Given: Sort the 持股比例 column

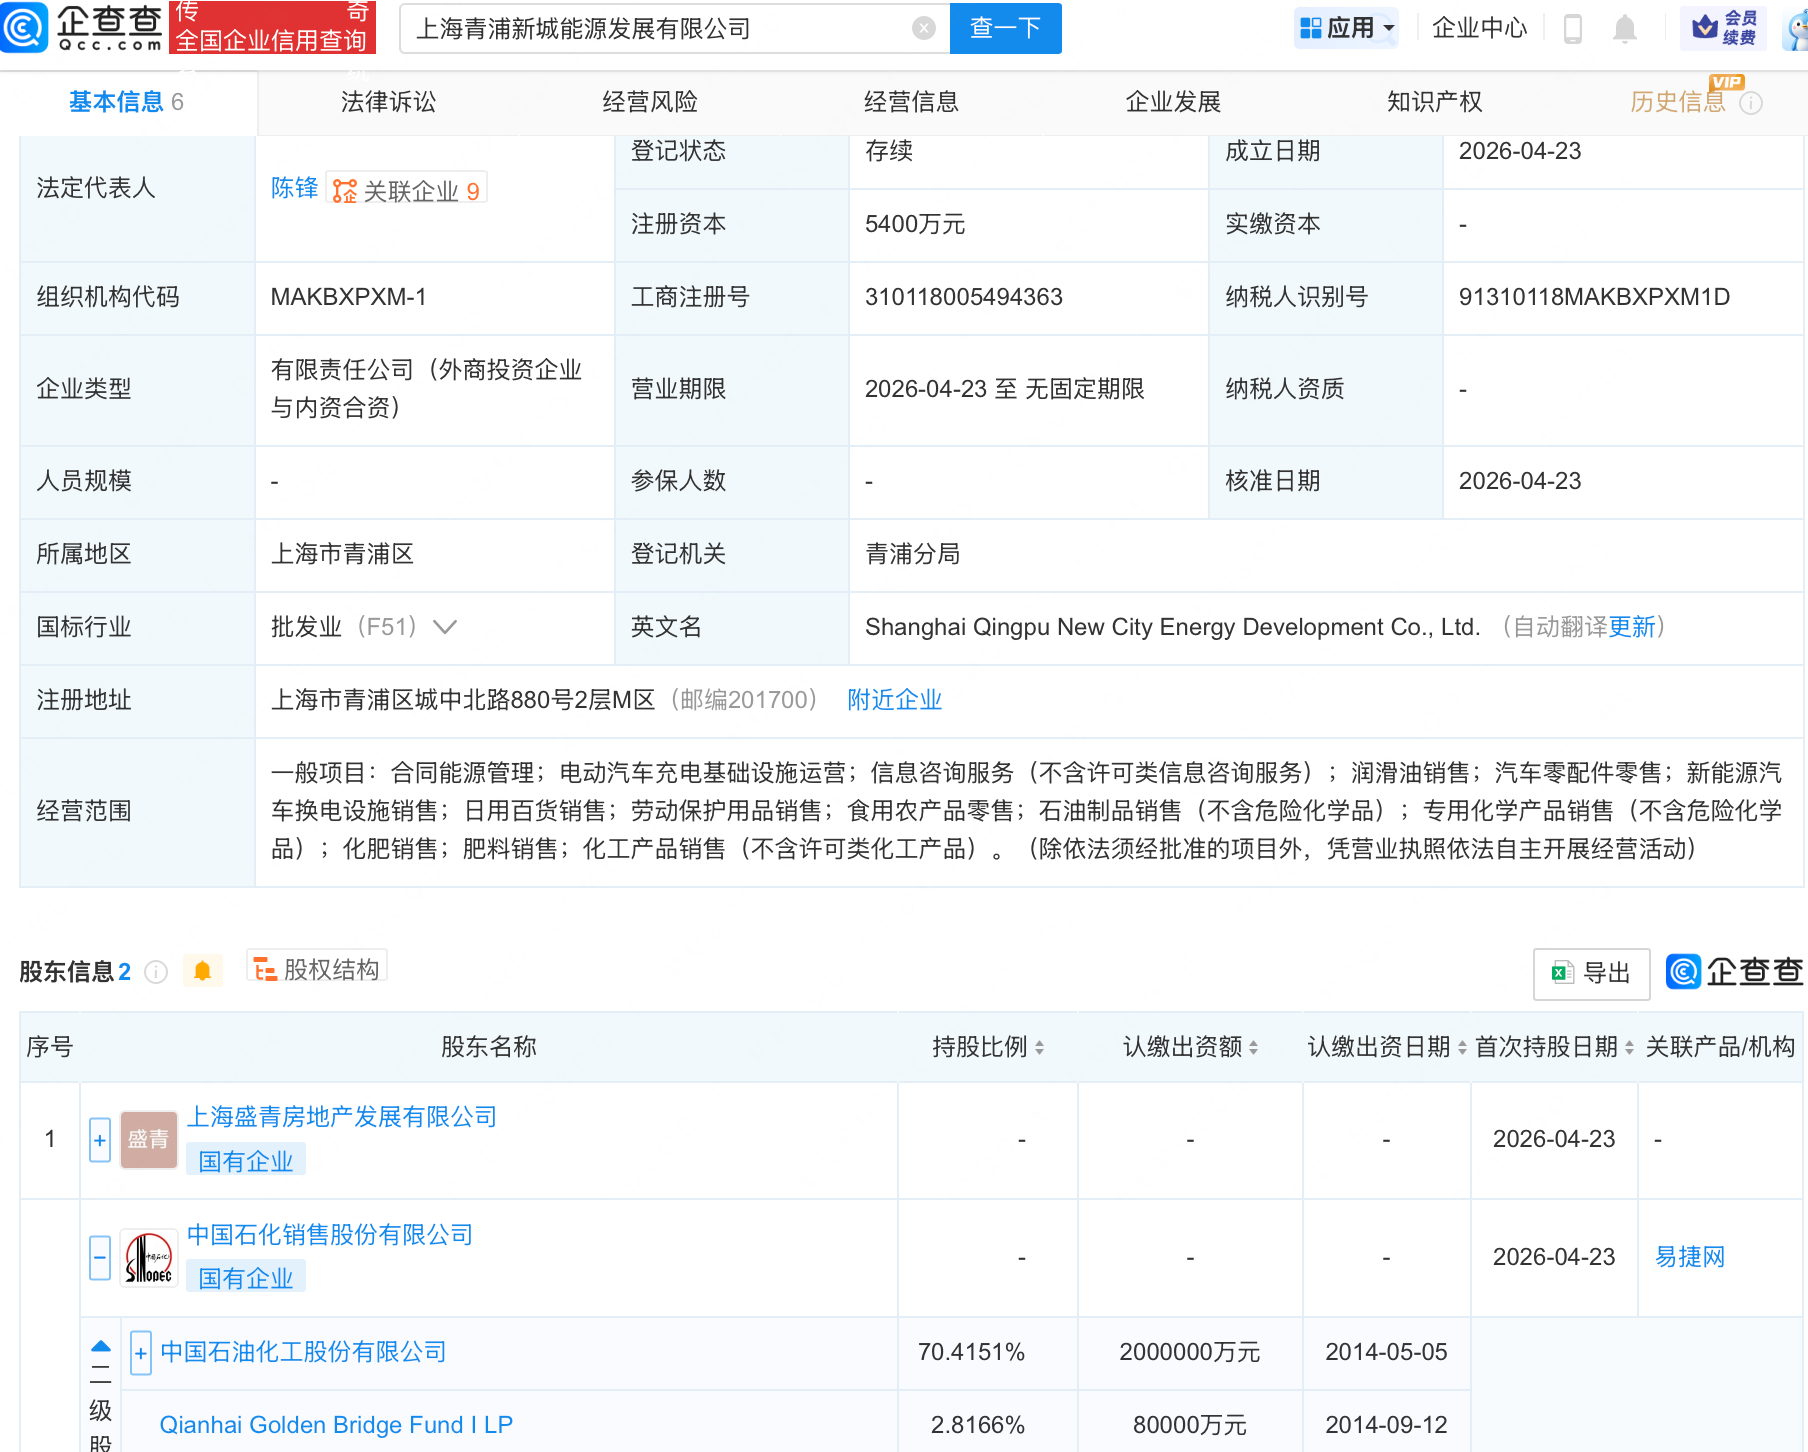Looking at the screenshot, I should 1038,1047.
